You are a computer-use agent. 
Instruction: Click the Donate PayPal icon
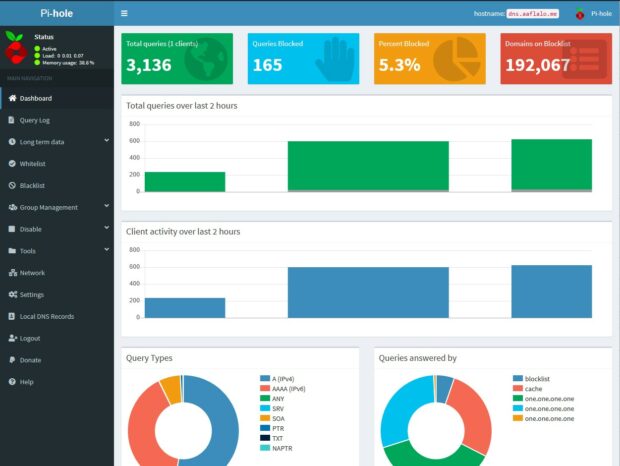(11, 360)
